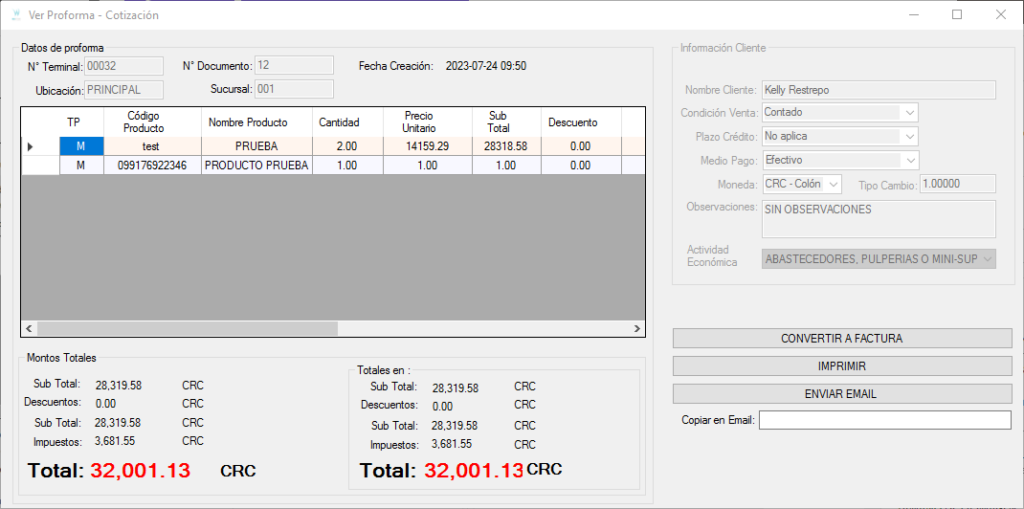Image resolution: width=1024 pixels, height=509 pixels.
Task: Minimize the Ver Proforma window
Action: click(x=912, y=15)
